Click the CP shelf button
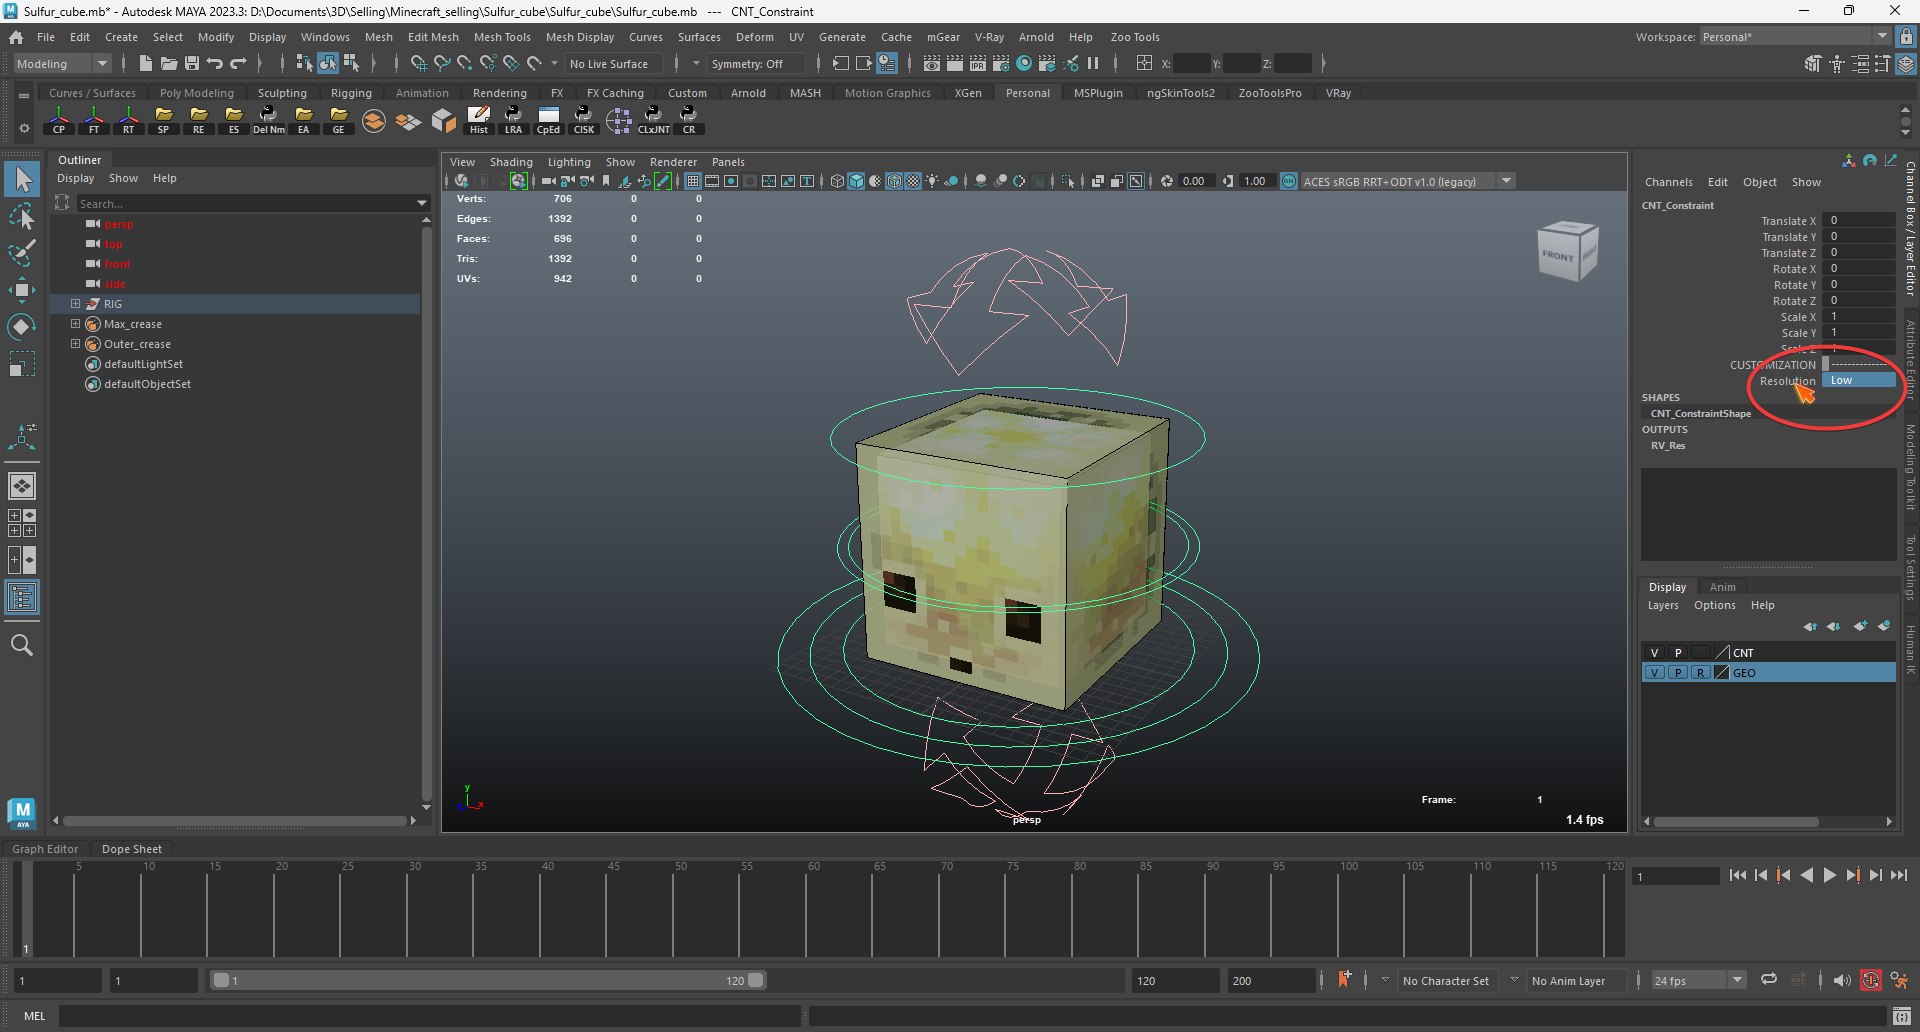 pos(59,121)
